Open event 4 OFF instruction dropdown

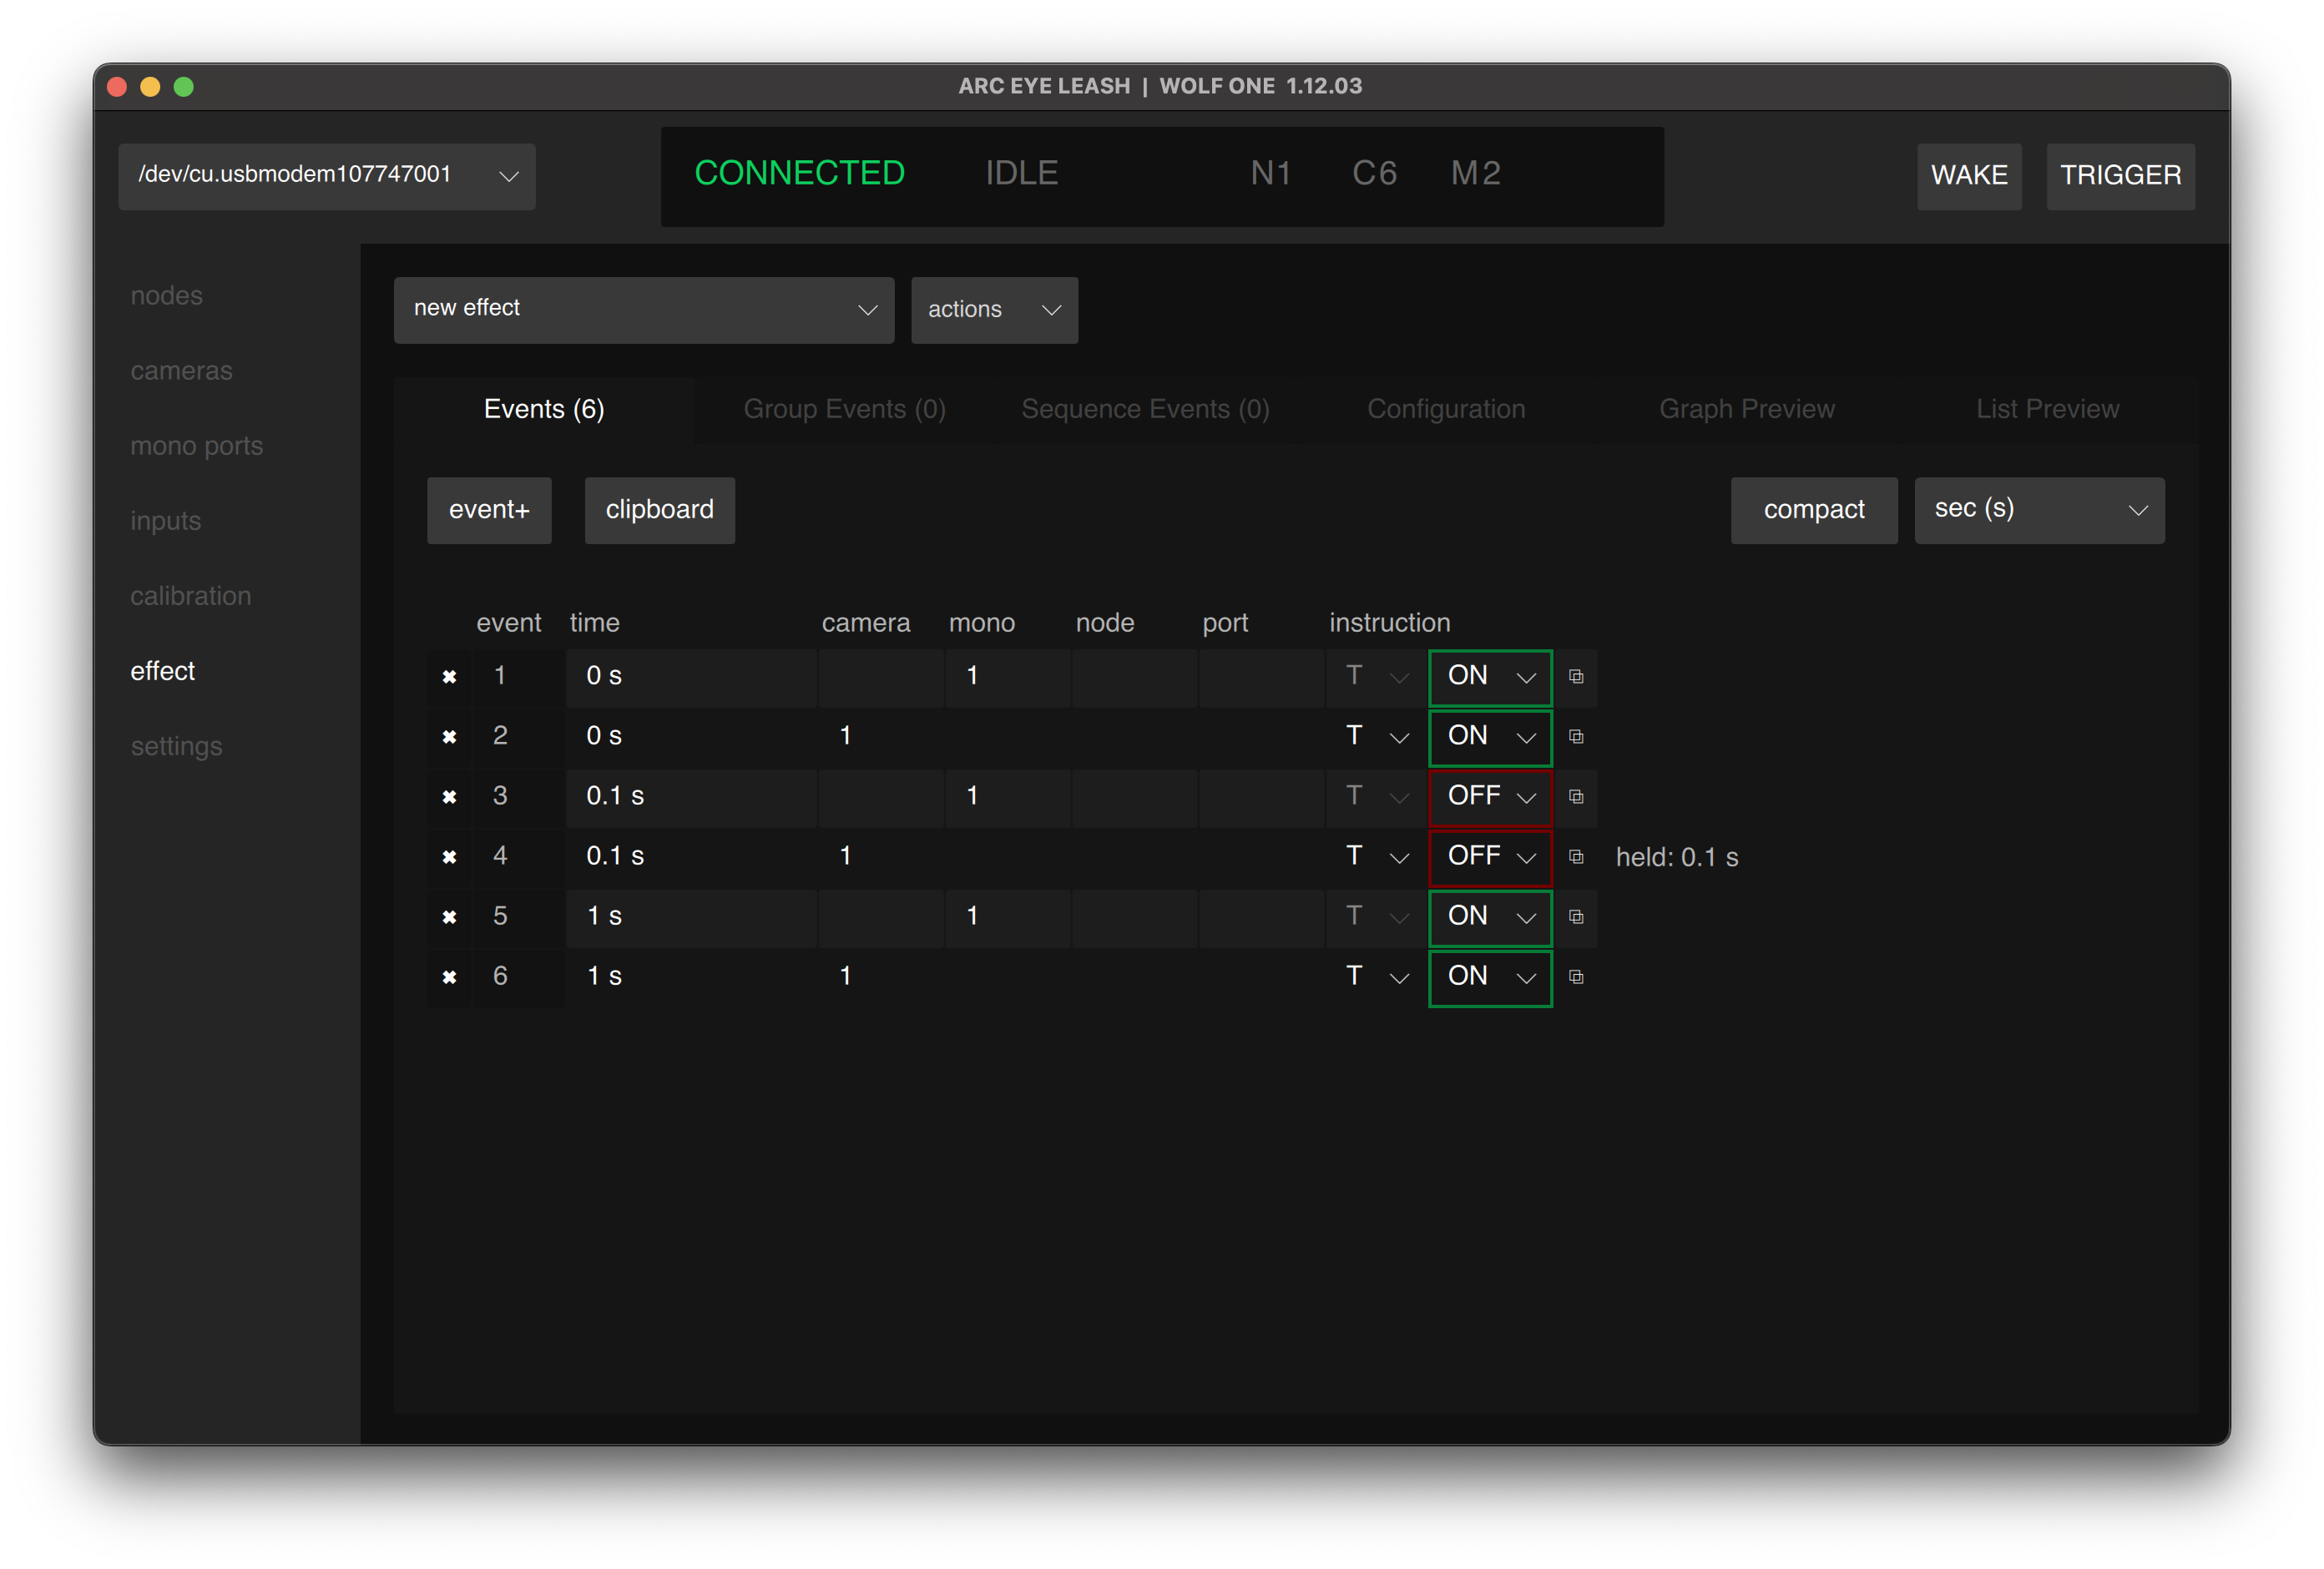1490,857
